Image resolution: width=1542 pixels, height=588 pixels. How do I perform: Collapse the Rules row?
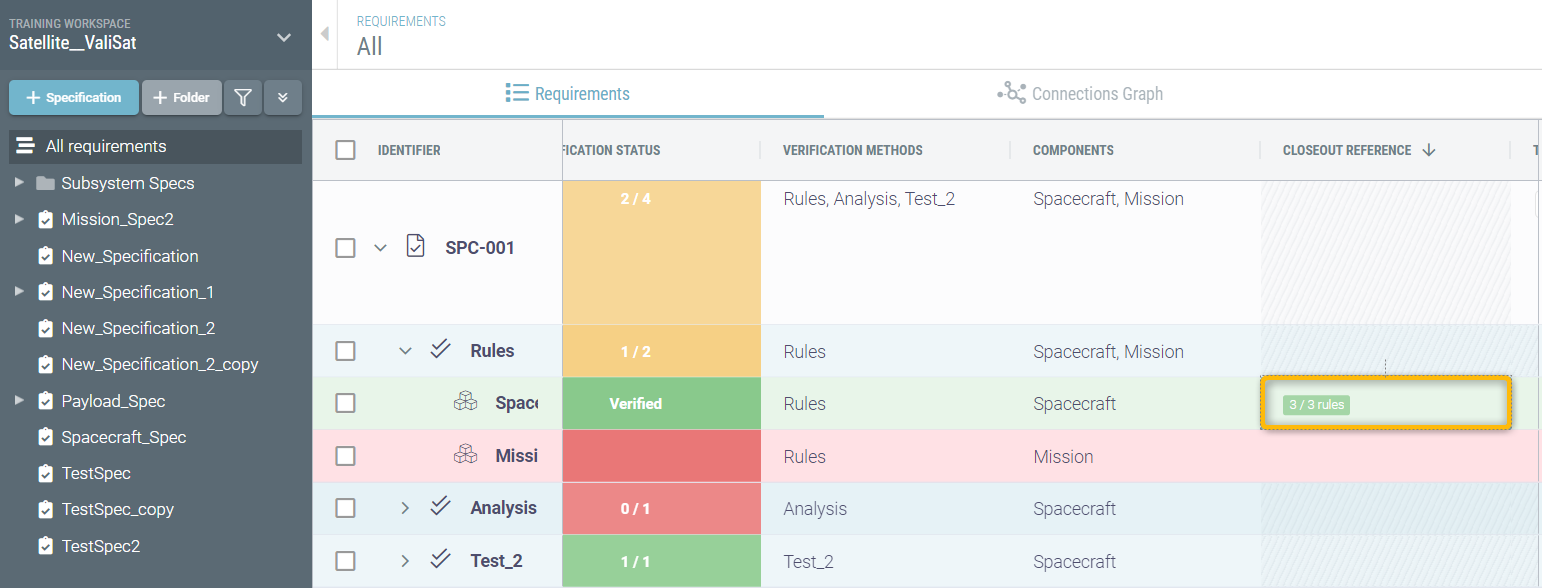405,351
